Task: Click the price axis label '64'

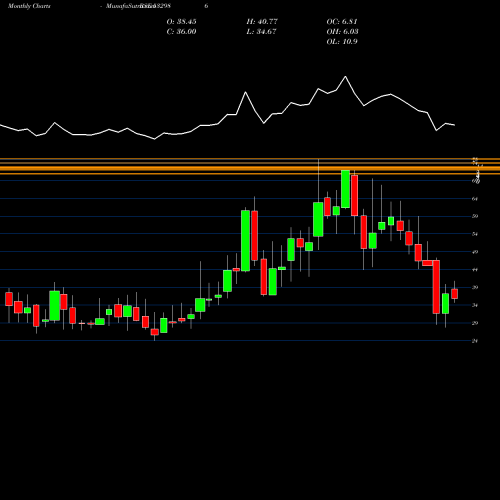Action: (x=475, y=199)
